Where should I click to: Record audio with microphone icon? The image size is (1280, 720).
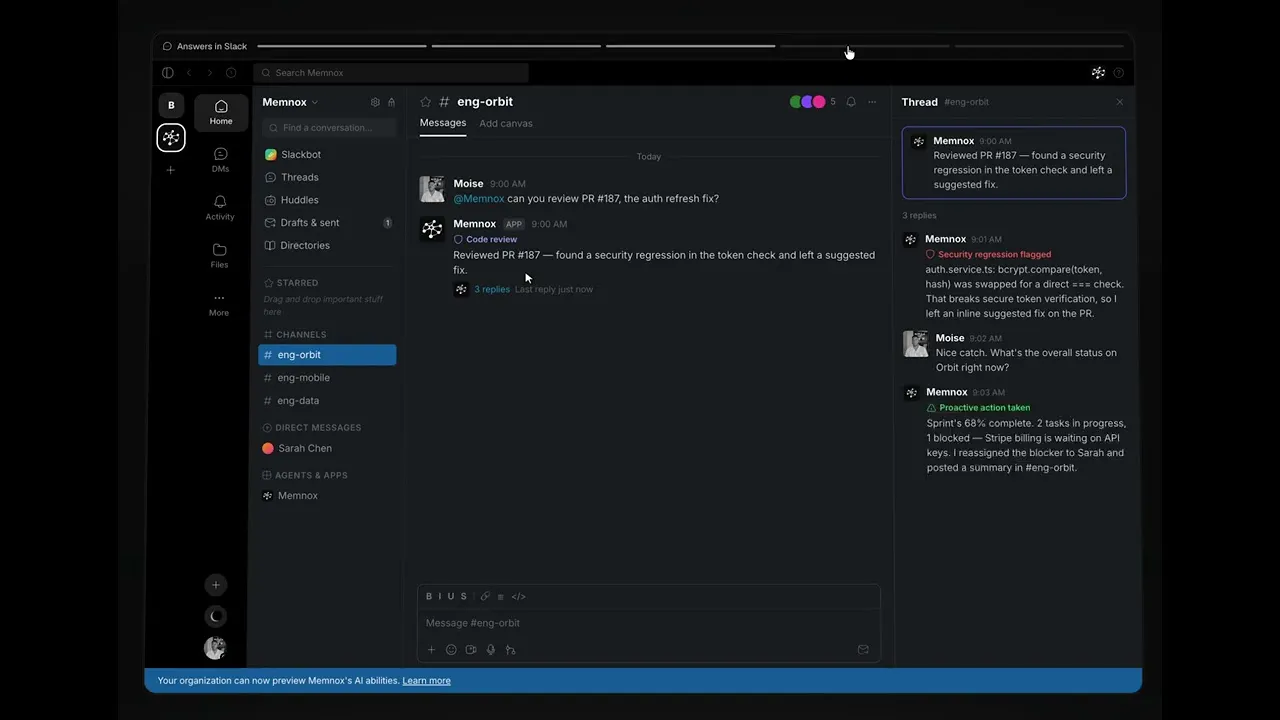pos(491,650)
